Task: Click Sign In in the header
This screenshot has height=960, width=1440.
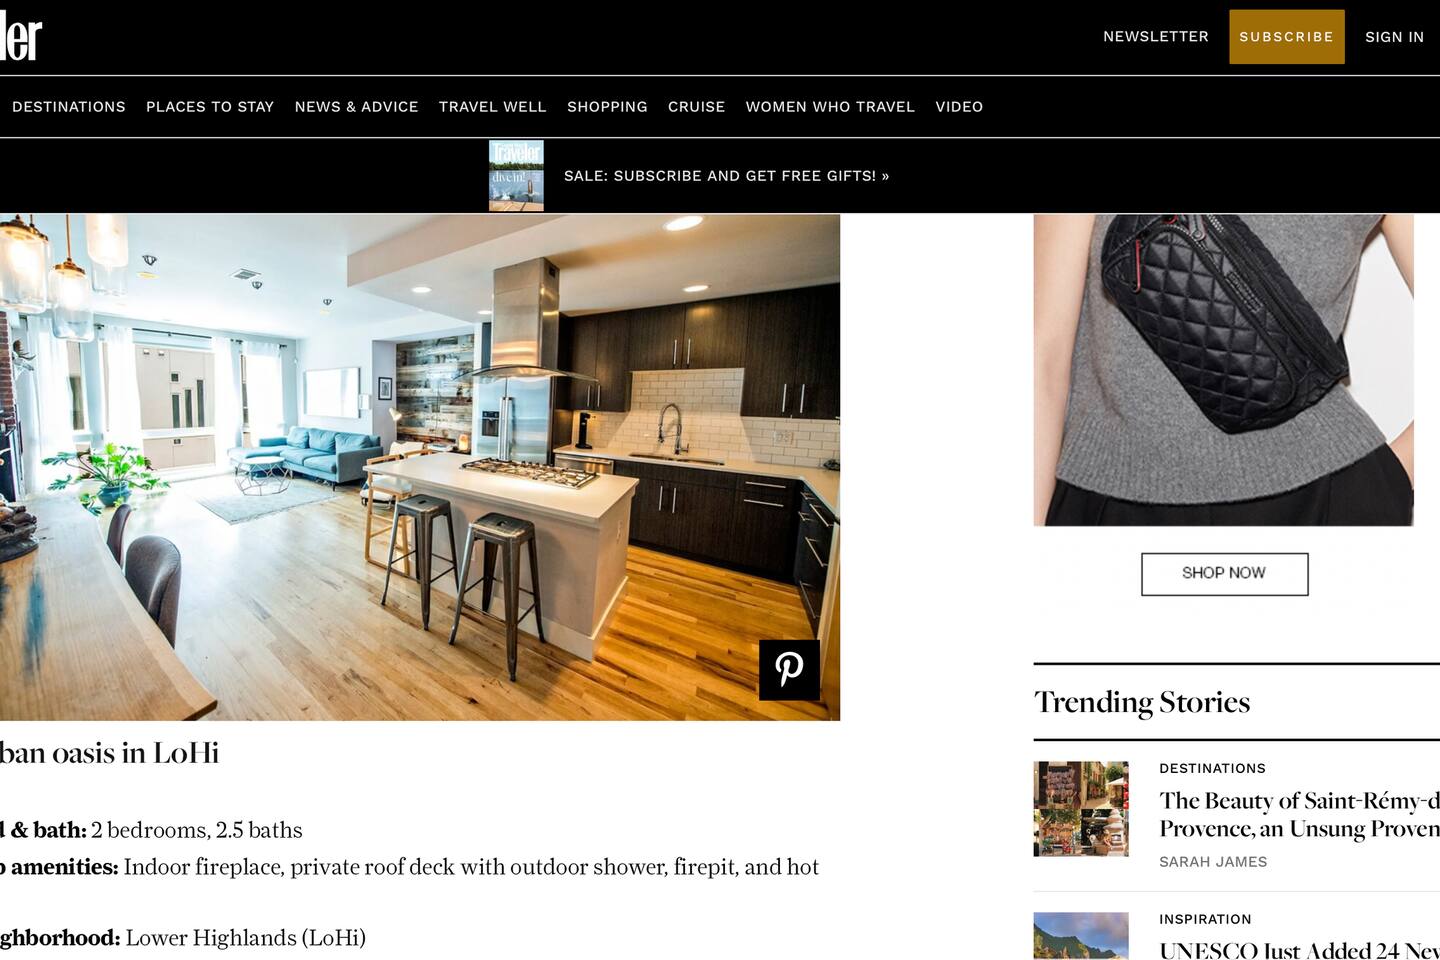Action: pyautogui.click(x=1394, y=37)
